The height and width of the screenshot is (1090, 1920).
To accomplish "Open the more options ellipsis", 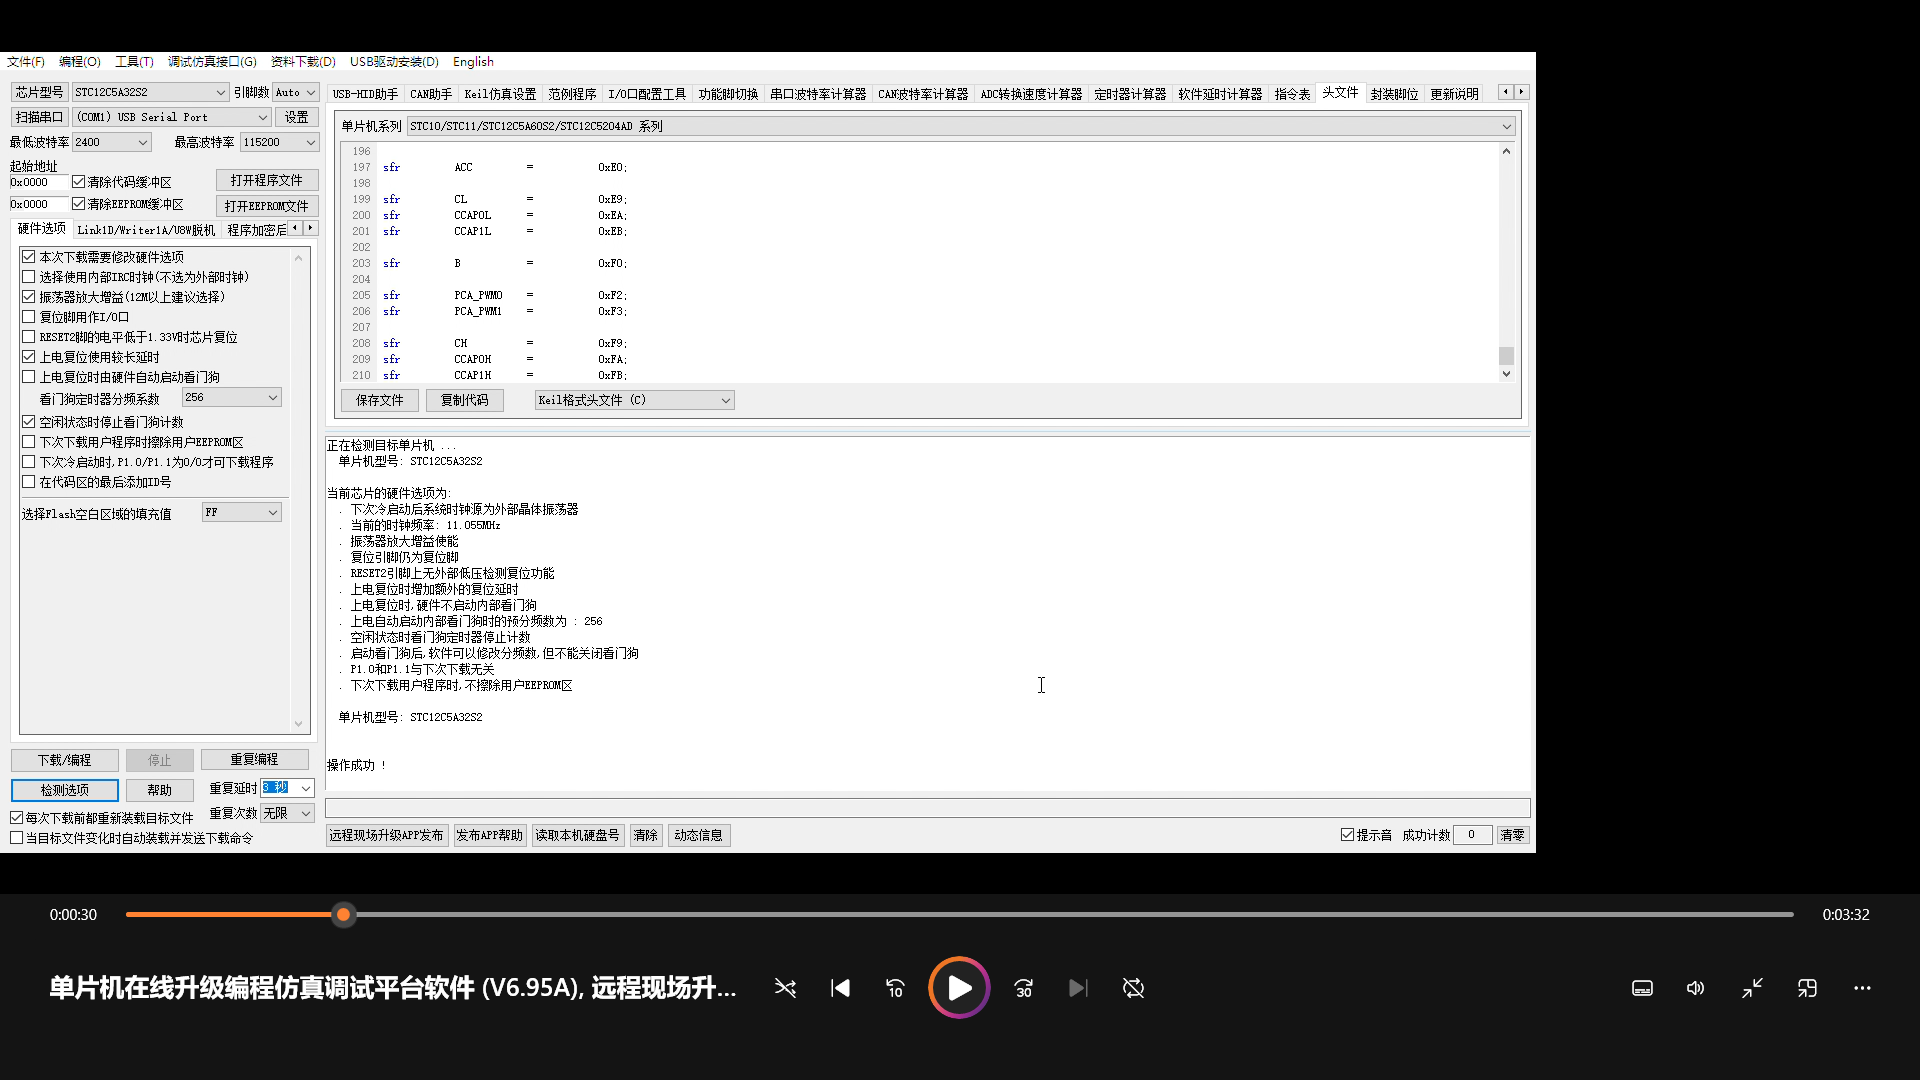I will [1862, 988].
